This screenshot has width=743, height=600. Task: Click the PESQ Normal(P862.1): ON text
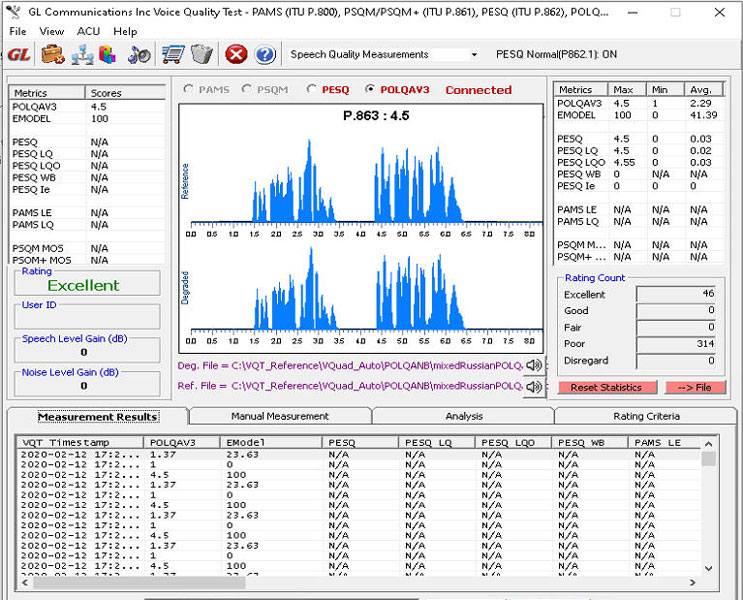(556, 54)
